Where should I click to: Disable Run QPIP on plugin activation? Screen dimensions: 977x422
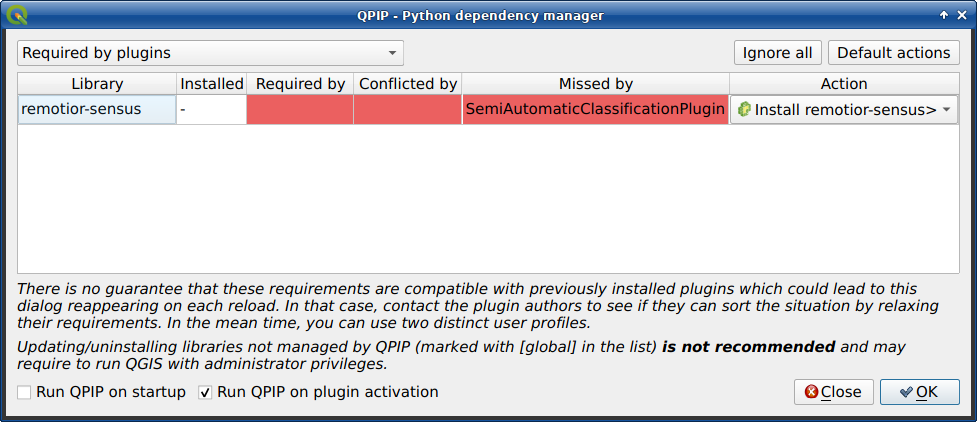point(205,393)
